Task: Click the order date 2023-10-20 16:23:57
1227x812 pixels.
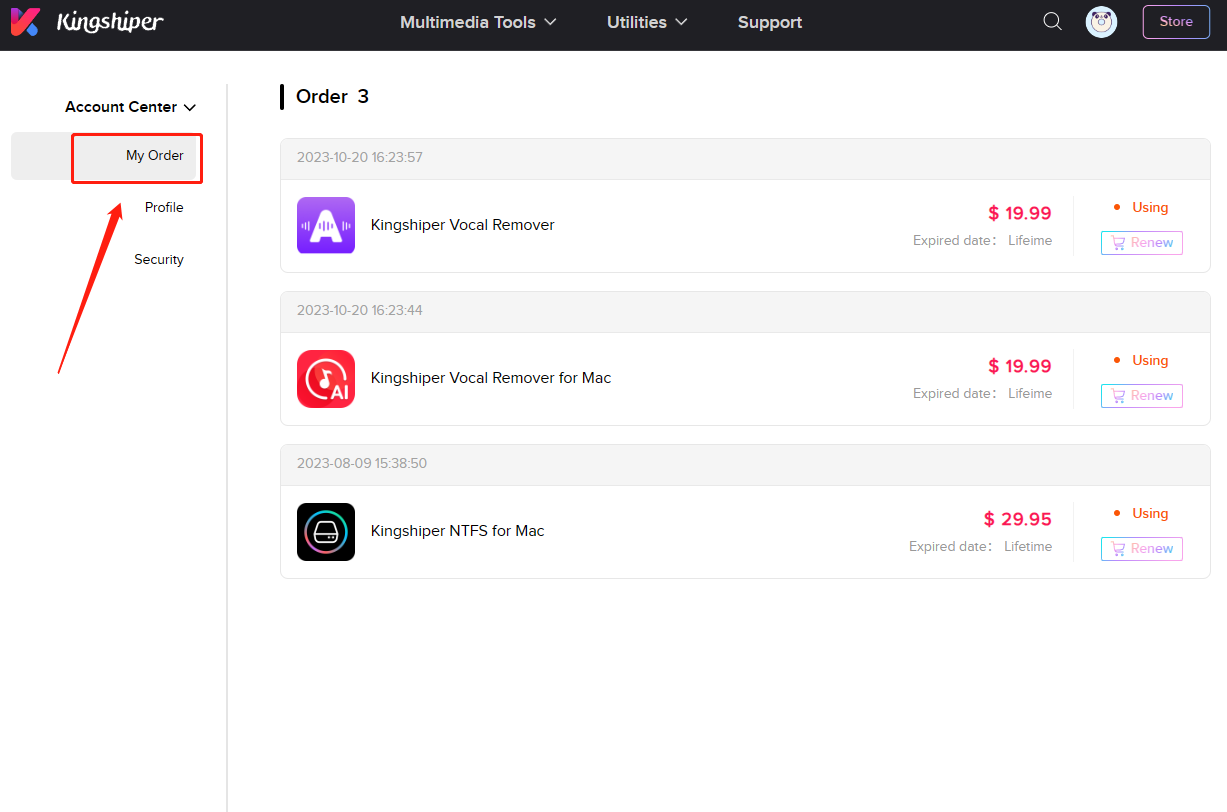Action: [360, 158]
